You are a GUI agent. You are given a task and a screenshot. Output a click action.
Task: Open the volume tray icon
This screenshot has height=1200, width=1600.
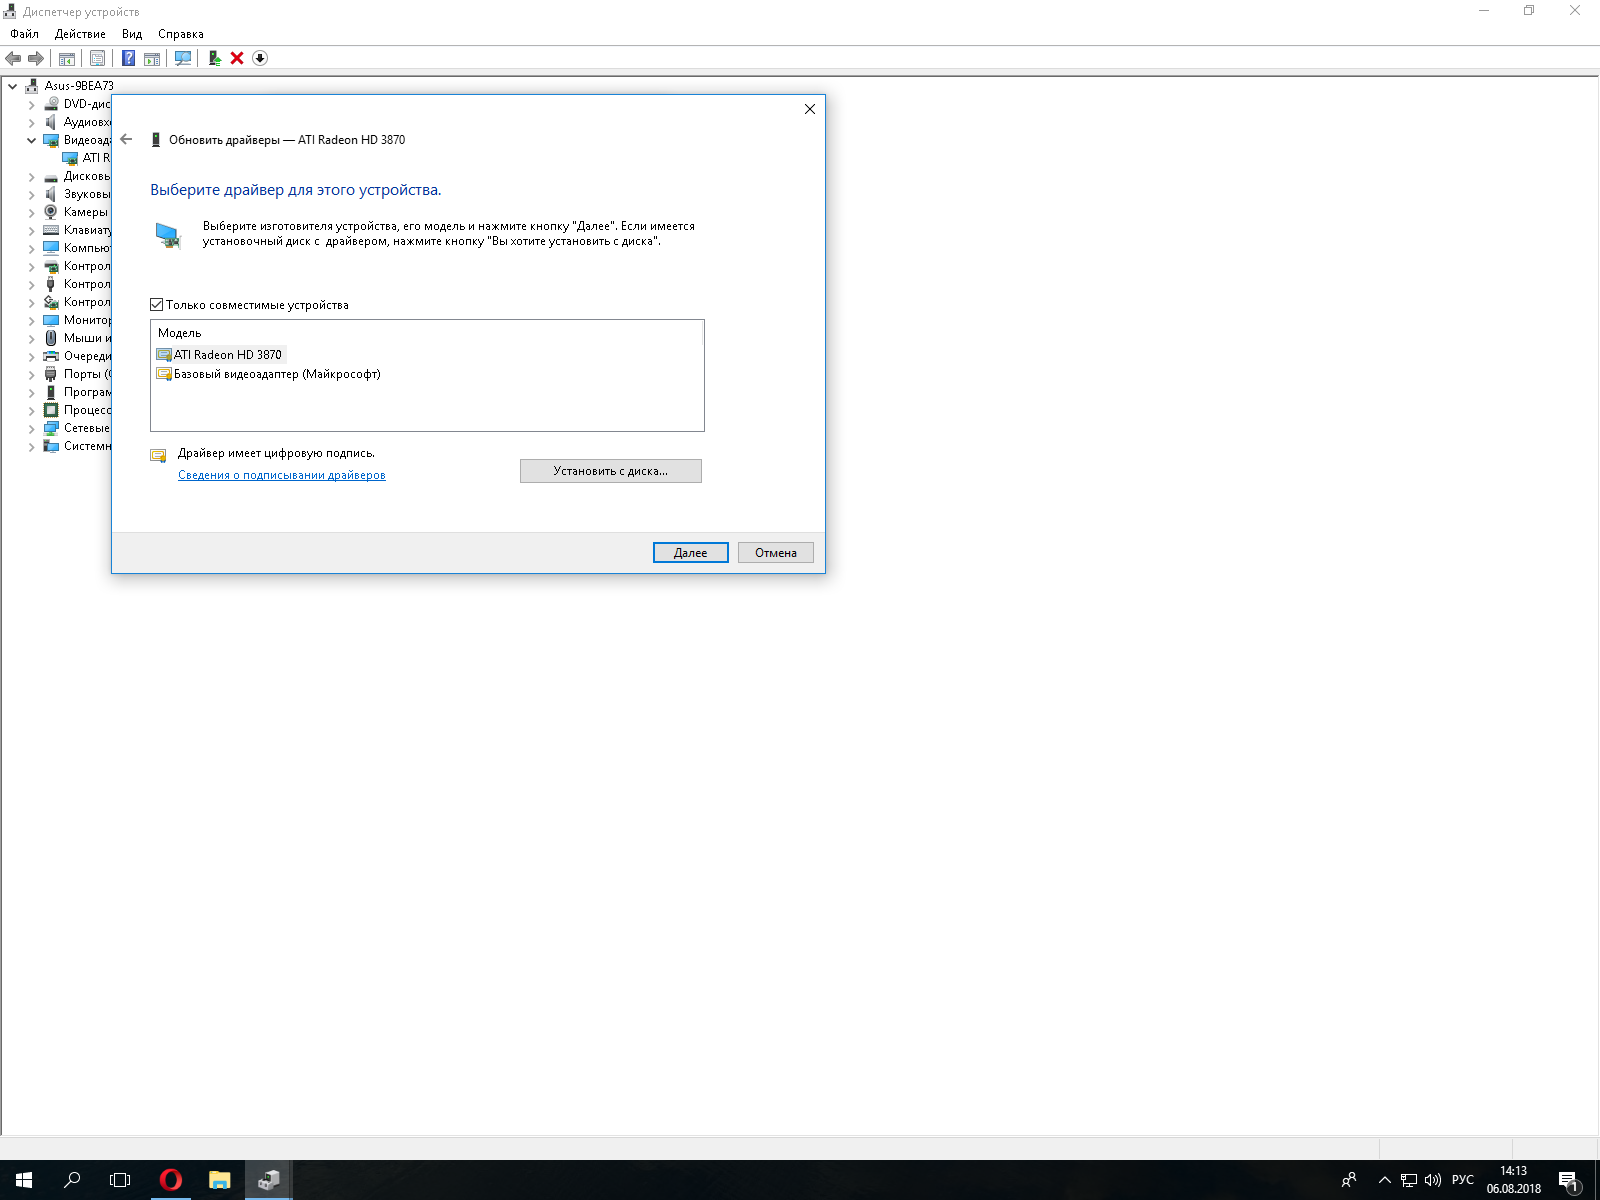point(1433,1180)
